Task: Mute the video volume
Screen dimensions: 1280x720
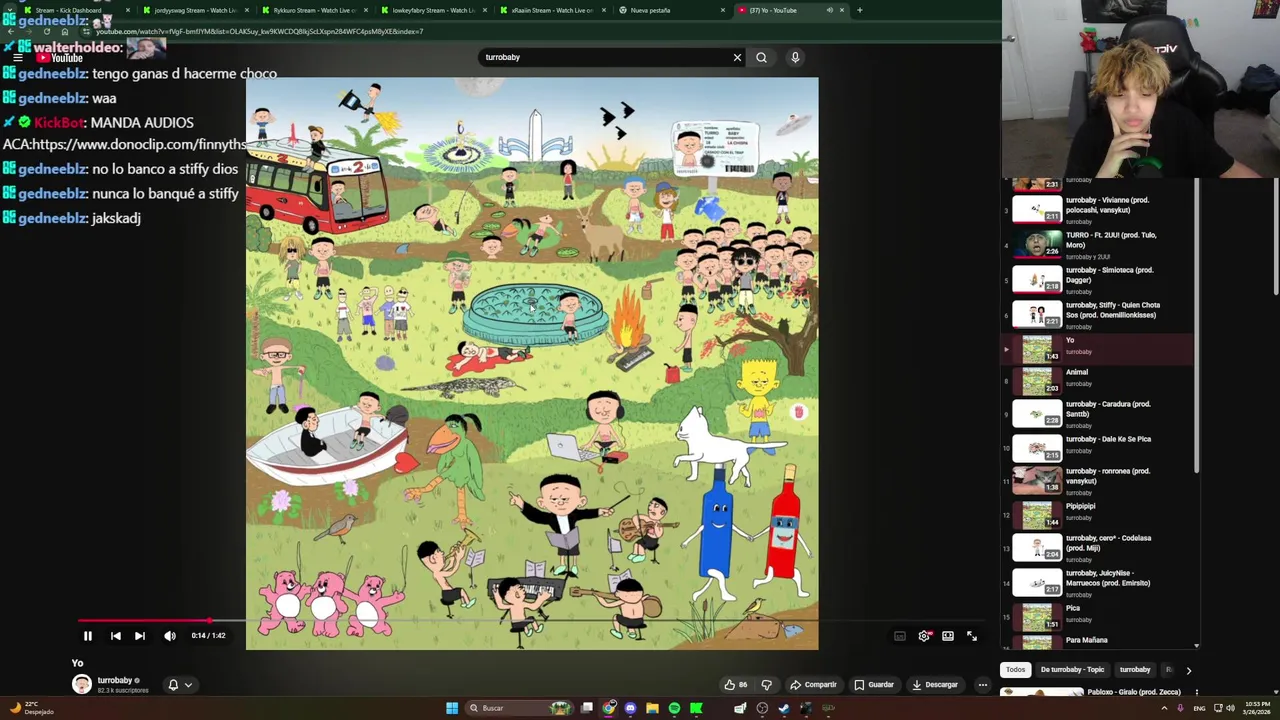Action: point(170,636)
